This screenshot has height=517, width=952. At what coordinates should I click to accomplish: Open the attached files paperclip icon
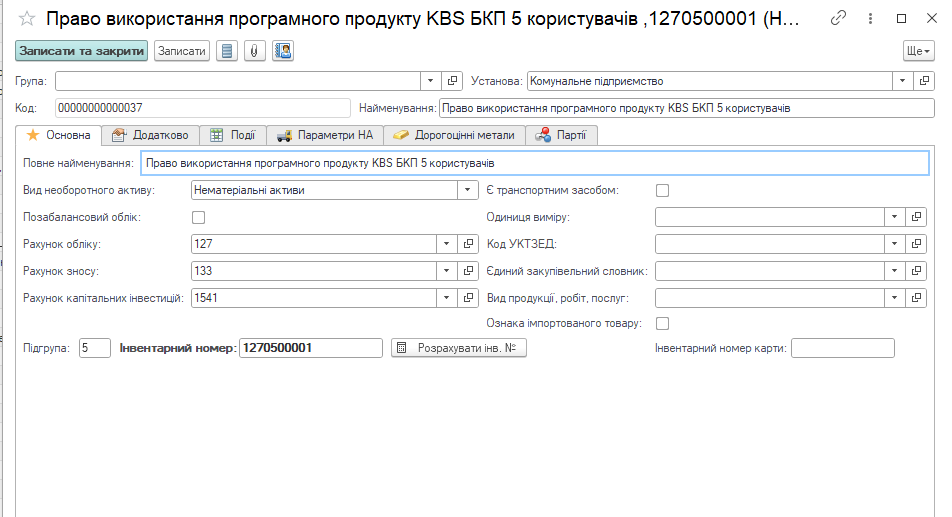[255, 51]
